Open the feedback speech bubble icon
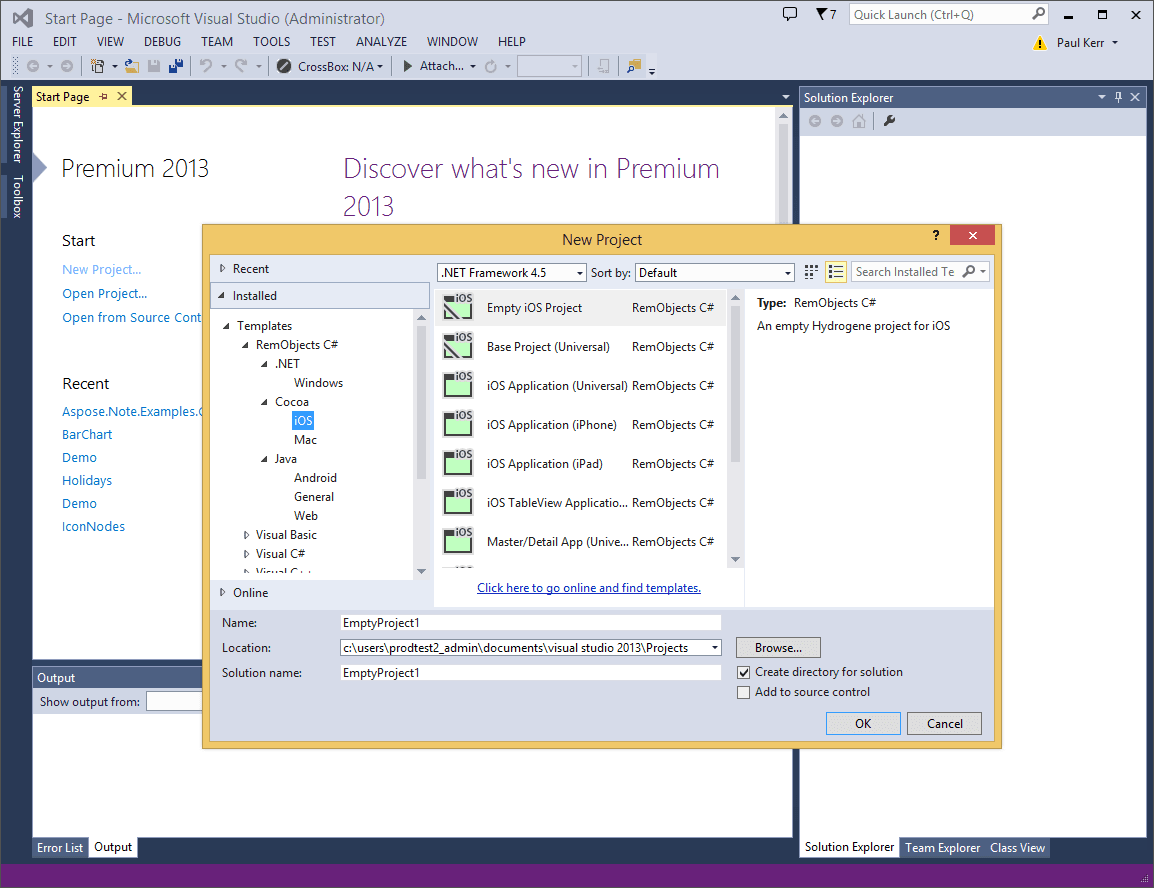This screenshot has width=1154, height=888. point(790,14)
